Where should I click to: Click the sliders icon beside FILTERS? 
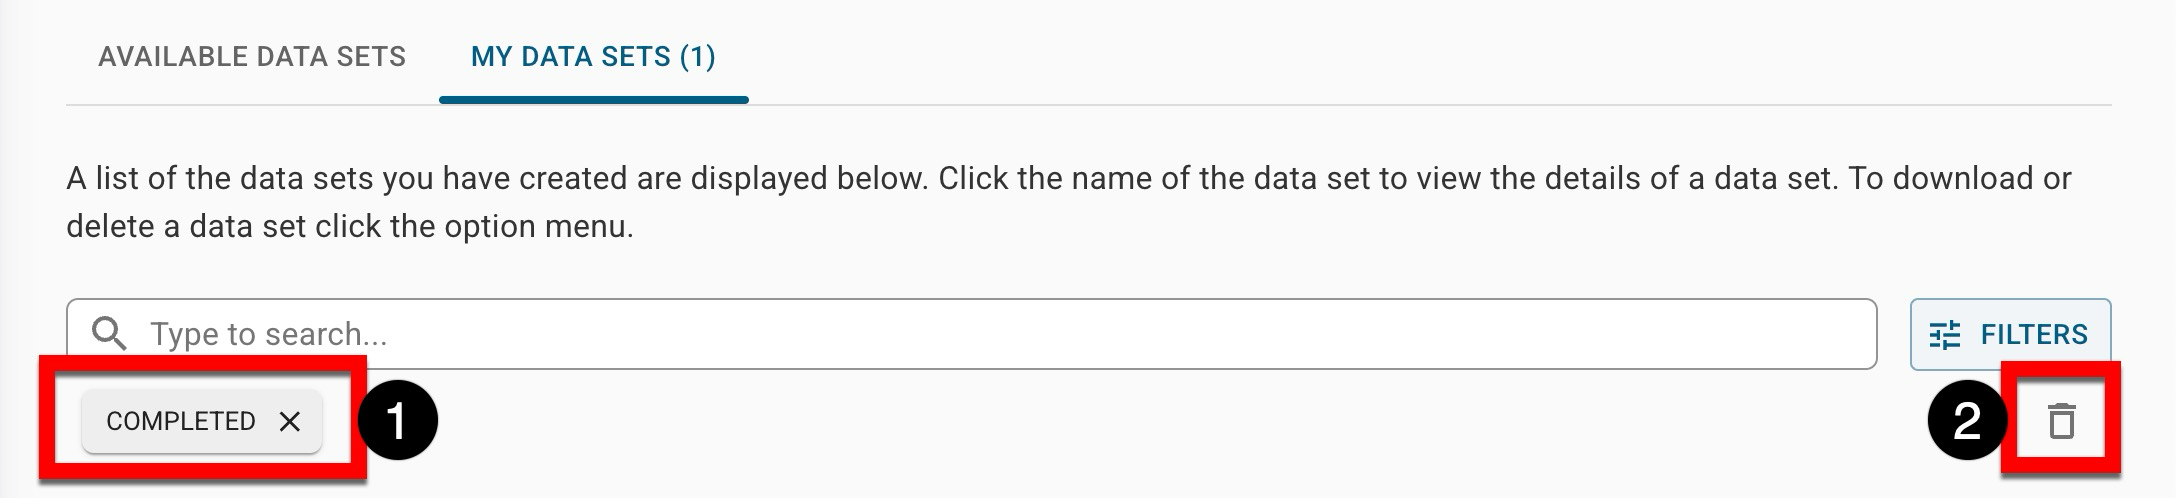pyautogui.click(x=1945, y=335)
